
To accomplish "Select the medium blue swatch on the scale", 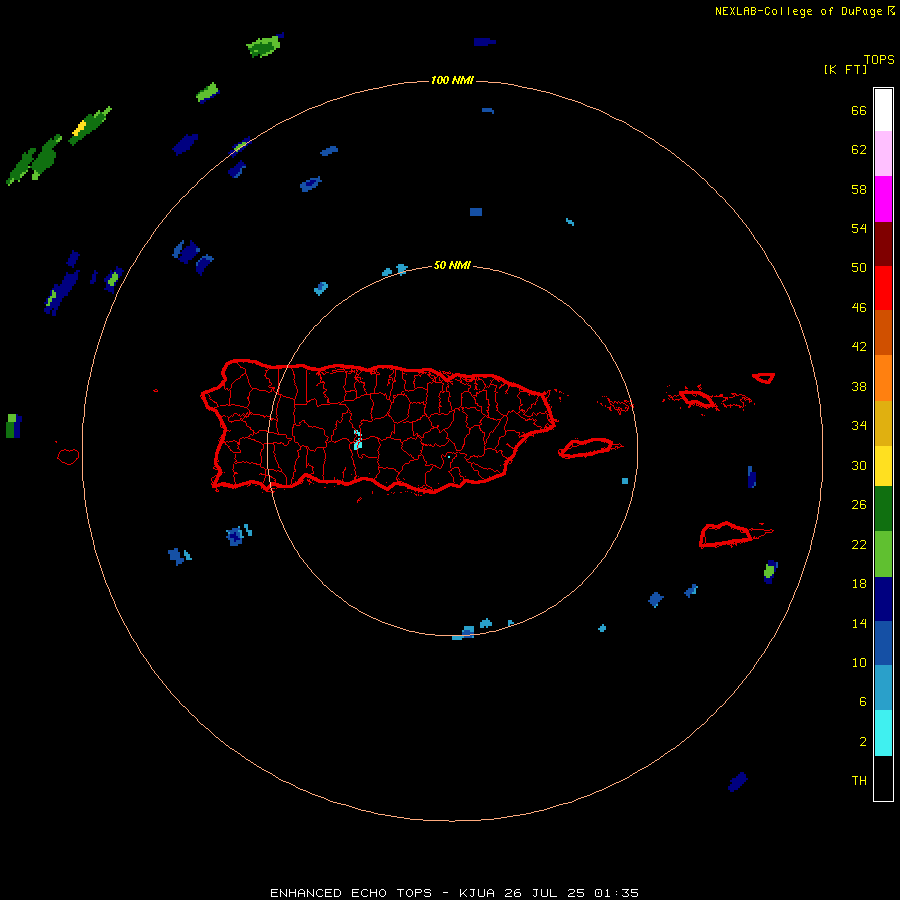I will [883, 643].
